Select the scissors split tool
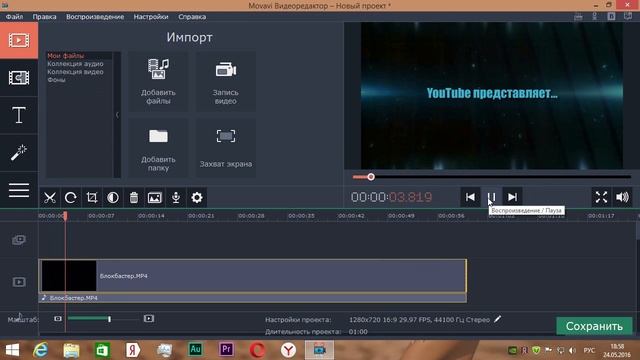640x360 pixels. coord(50,198)
